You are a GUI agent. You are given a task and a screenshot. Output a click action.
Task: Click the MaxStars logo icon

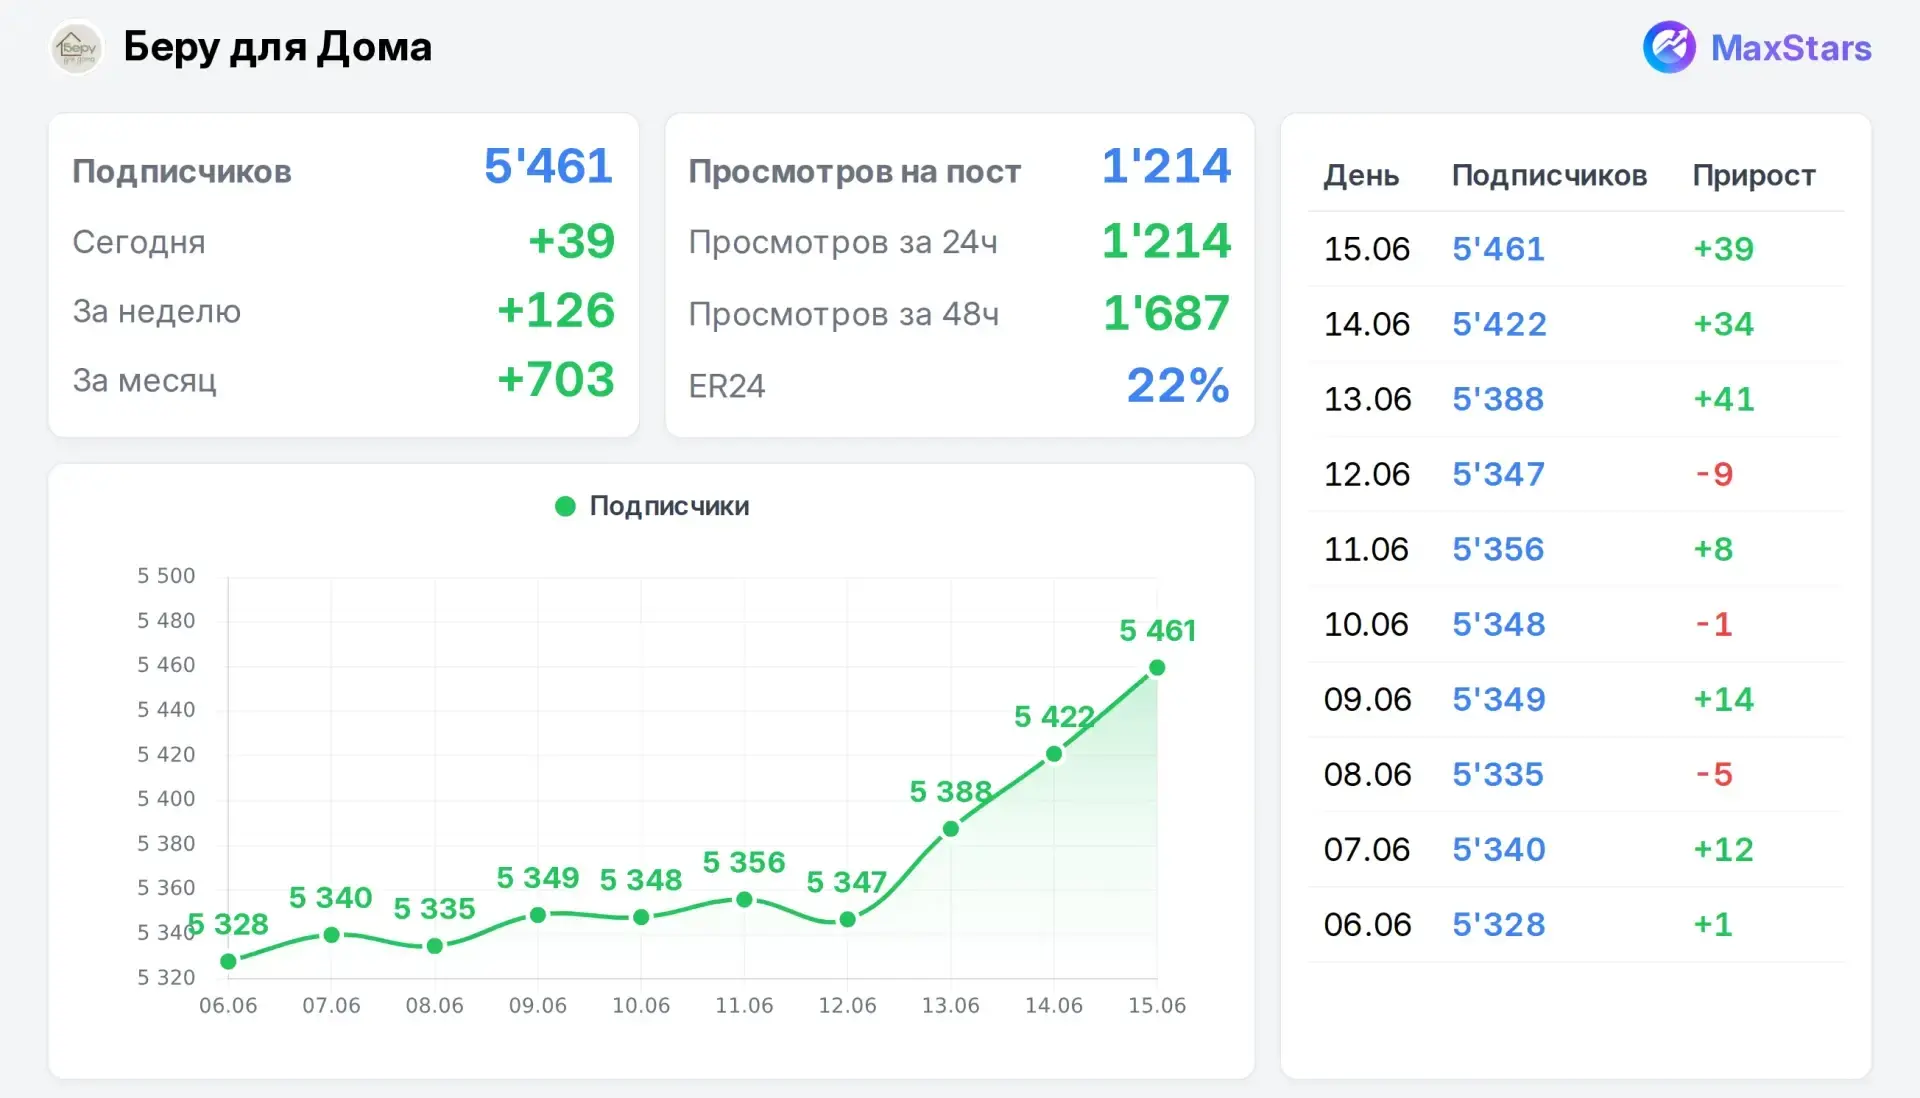pyautogui.click(x=1669, y=47)
